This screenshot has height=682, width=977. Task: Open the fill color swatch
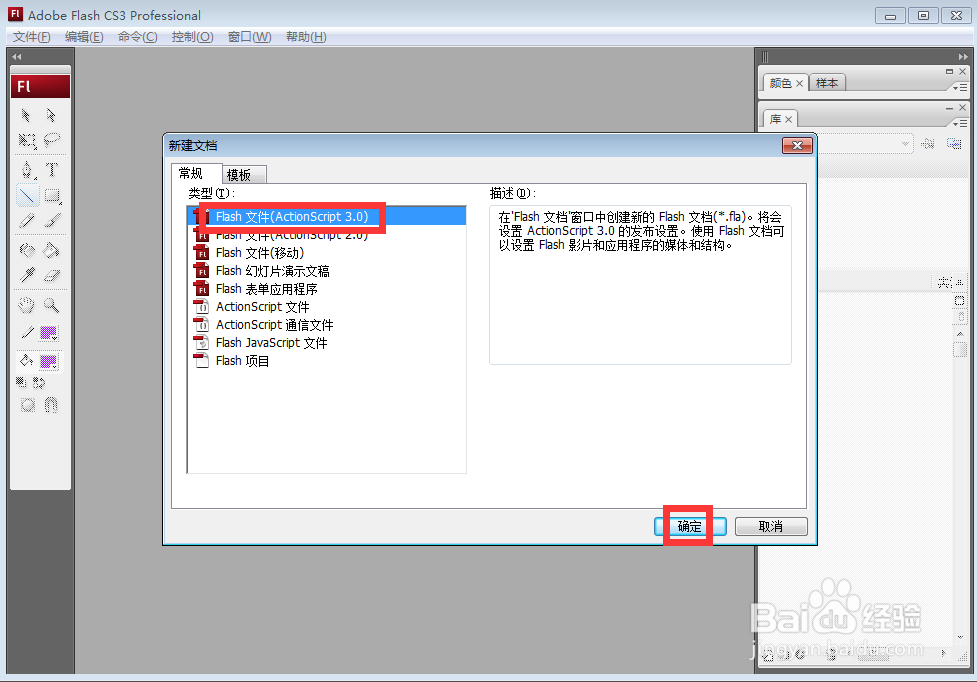pos(49,362)
